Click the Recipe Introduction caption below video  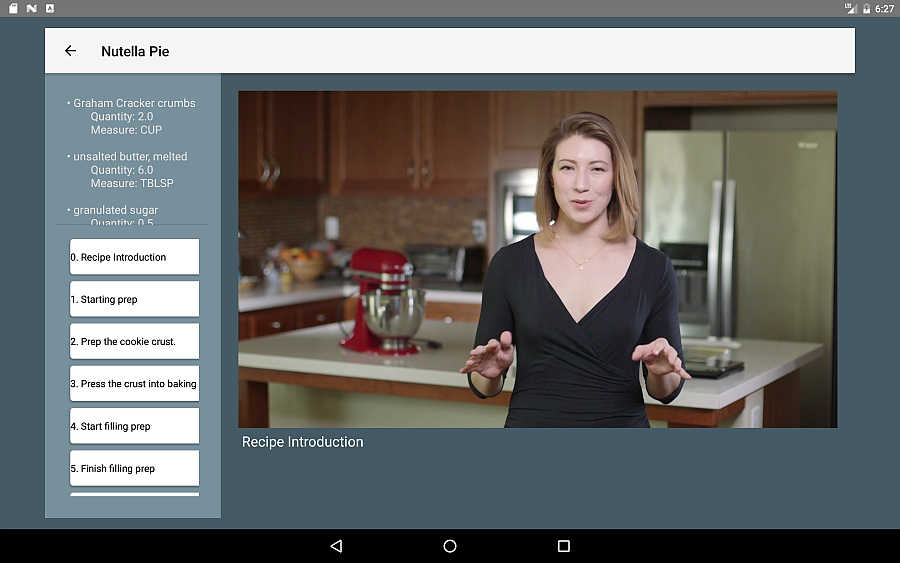pyautogui.click(x=302, y=442)
